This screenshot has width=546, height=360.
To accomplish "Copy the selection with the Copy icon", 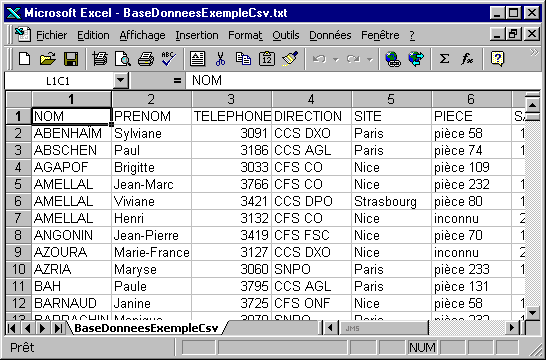I will pyautogui.click(x=243, y=58).
